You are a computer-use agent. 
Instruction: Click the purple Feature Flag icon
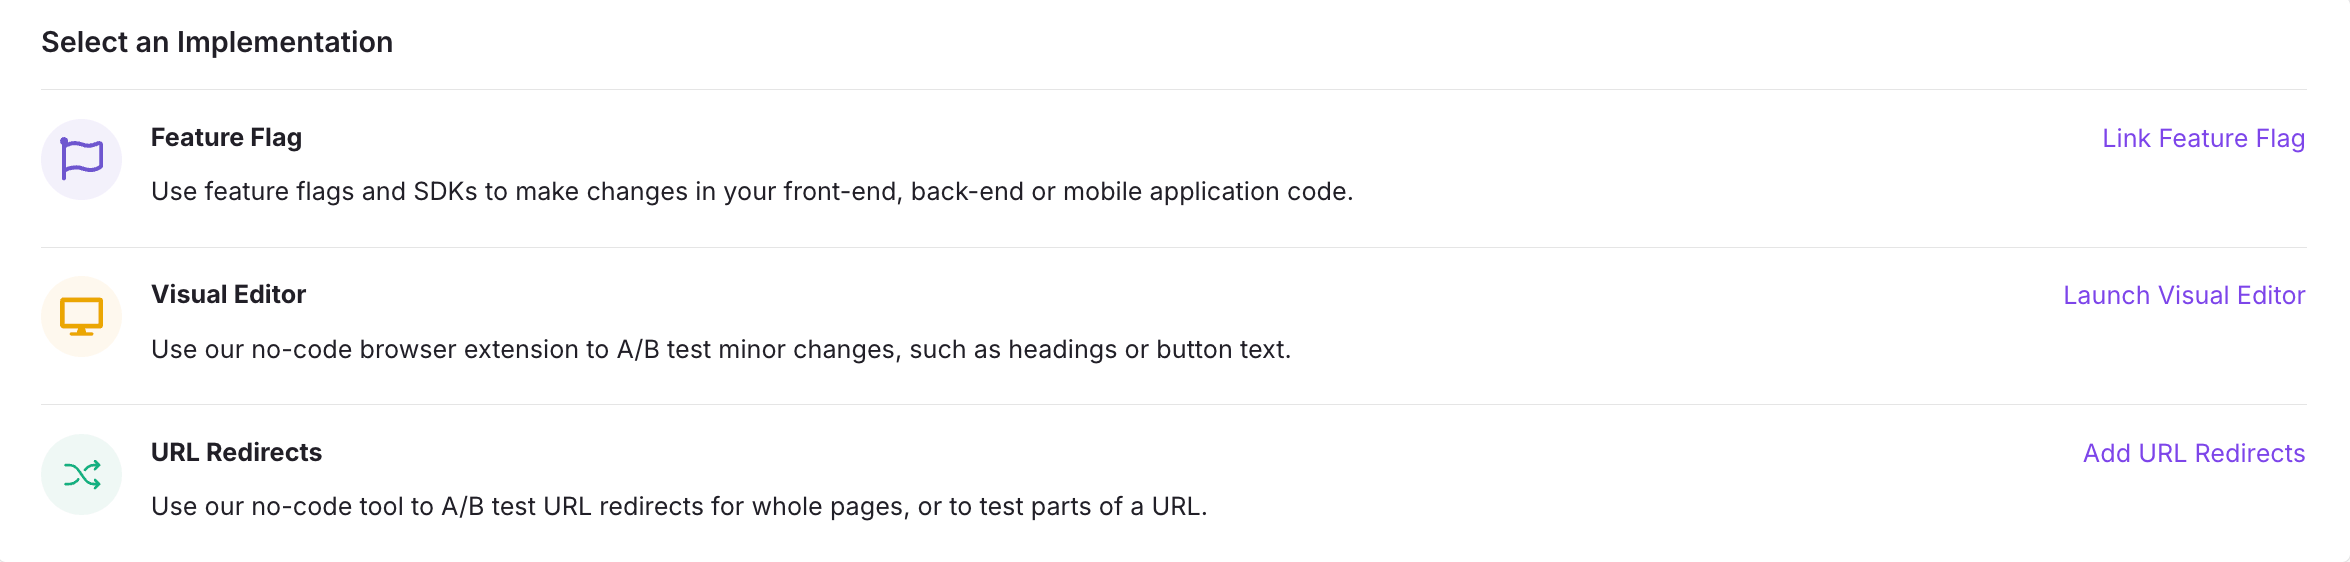coord(81,159)
